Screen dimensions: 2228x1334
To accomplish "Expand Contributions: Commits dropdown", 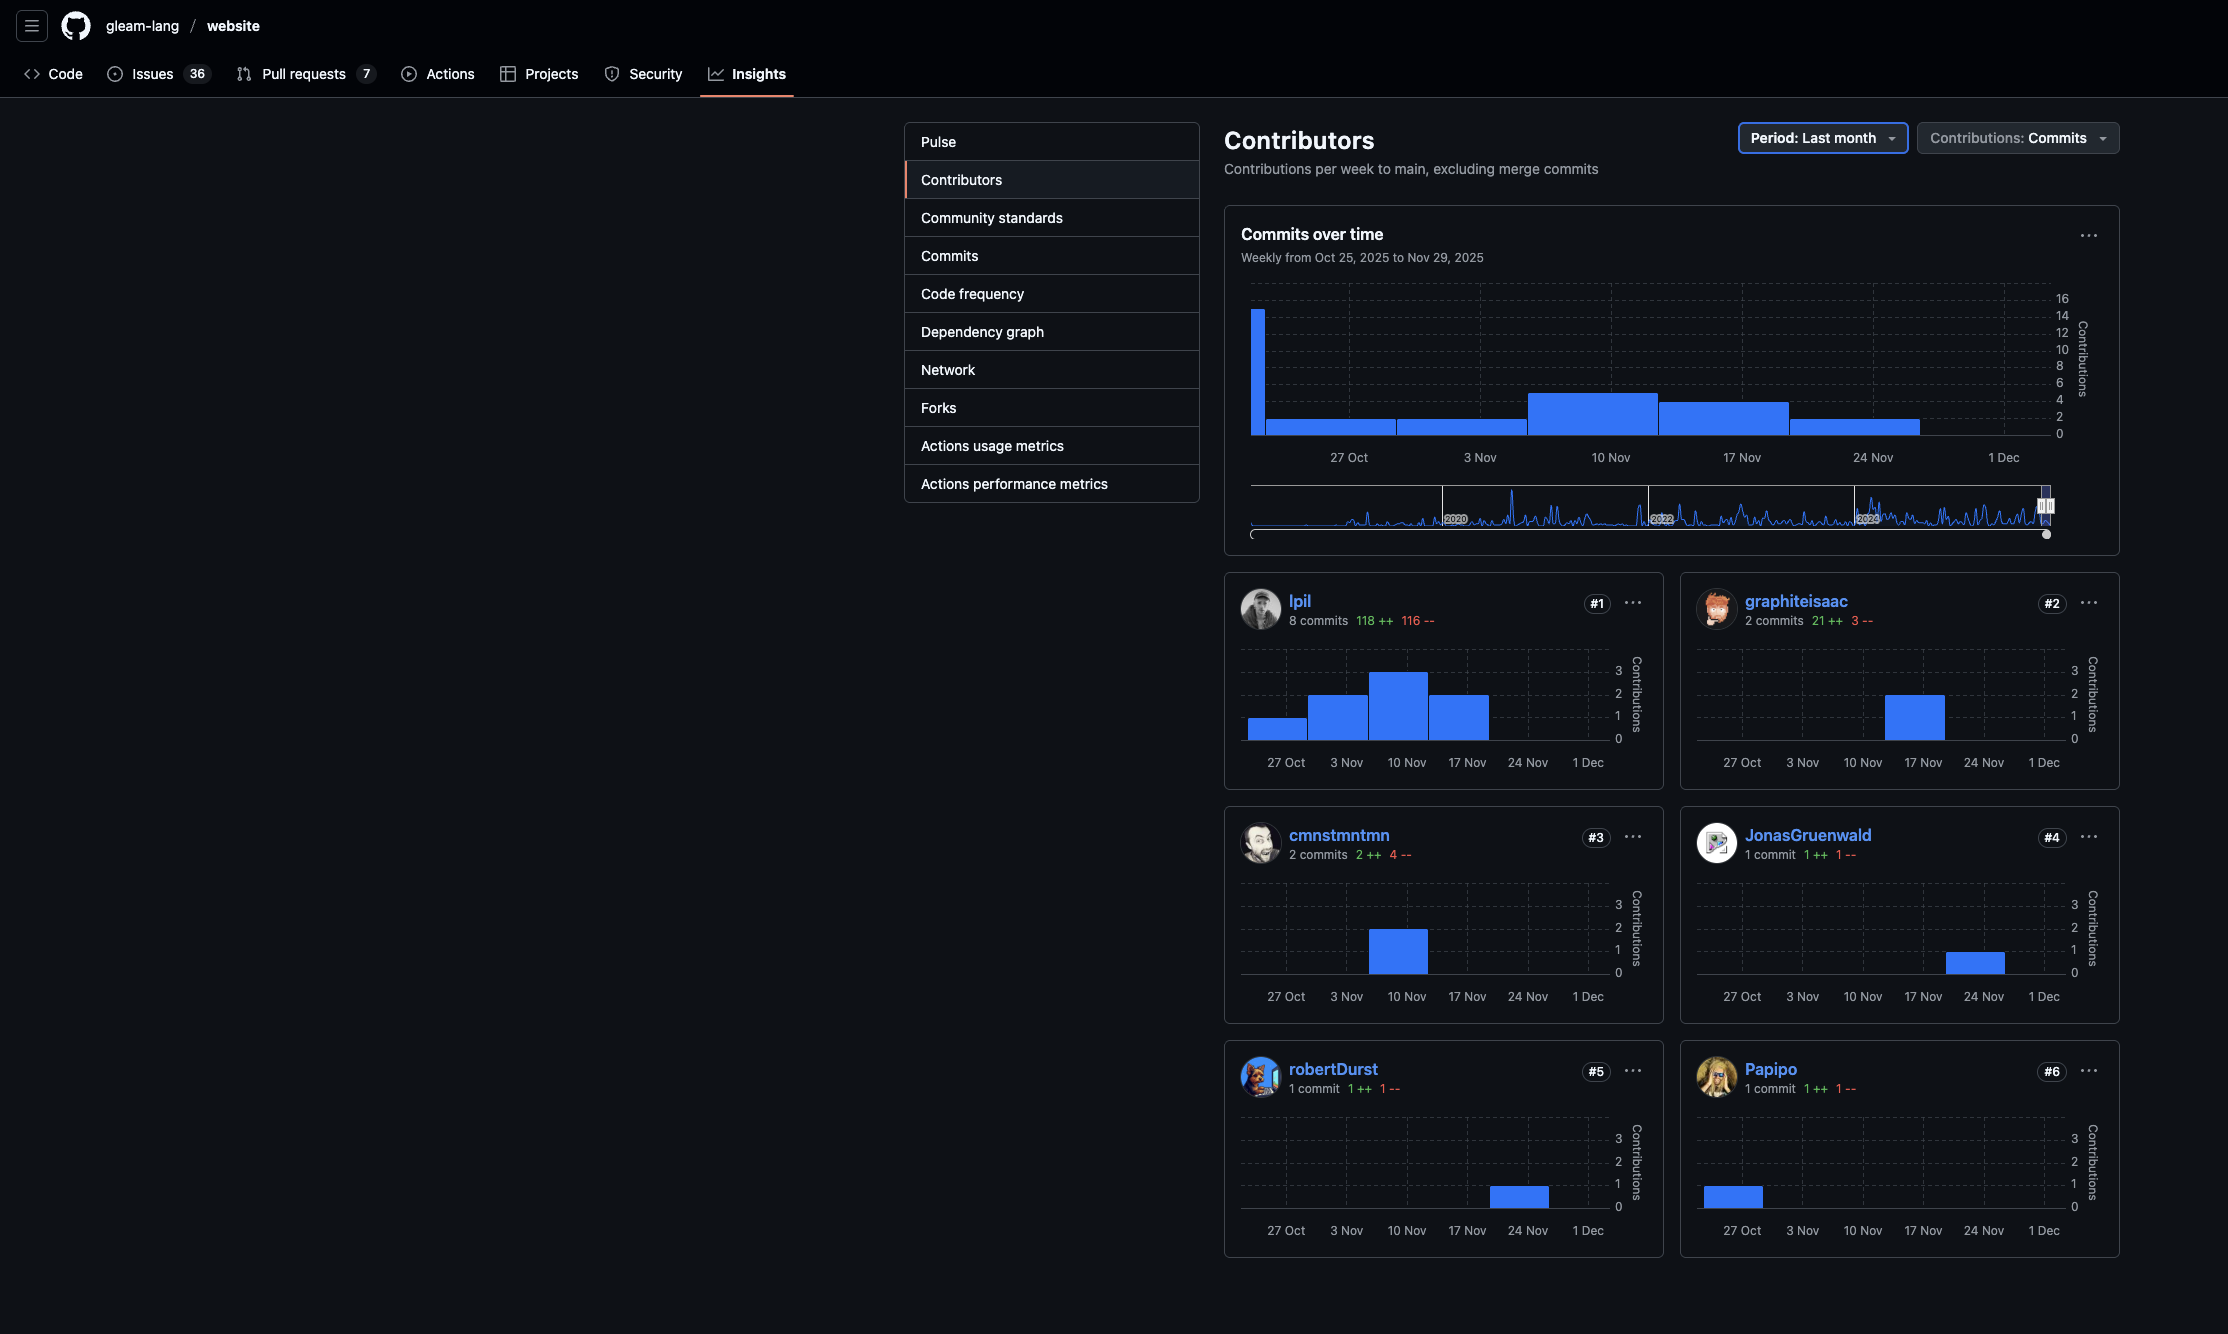I will tap(2017, 138).
